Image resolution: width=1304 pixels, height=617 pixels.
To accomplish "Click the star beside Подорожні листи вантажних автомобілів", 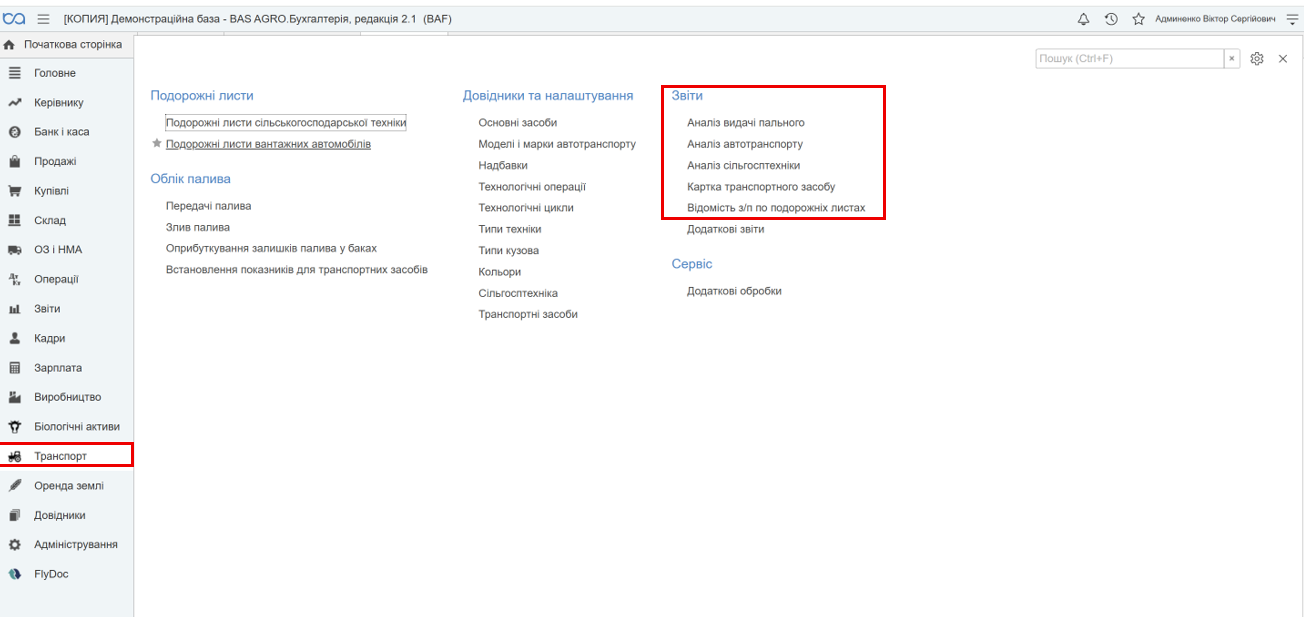I will [x=156, y=144].
